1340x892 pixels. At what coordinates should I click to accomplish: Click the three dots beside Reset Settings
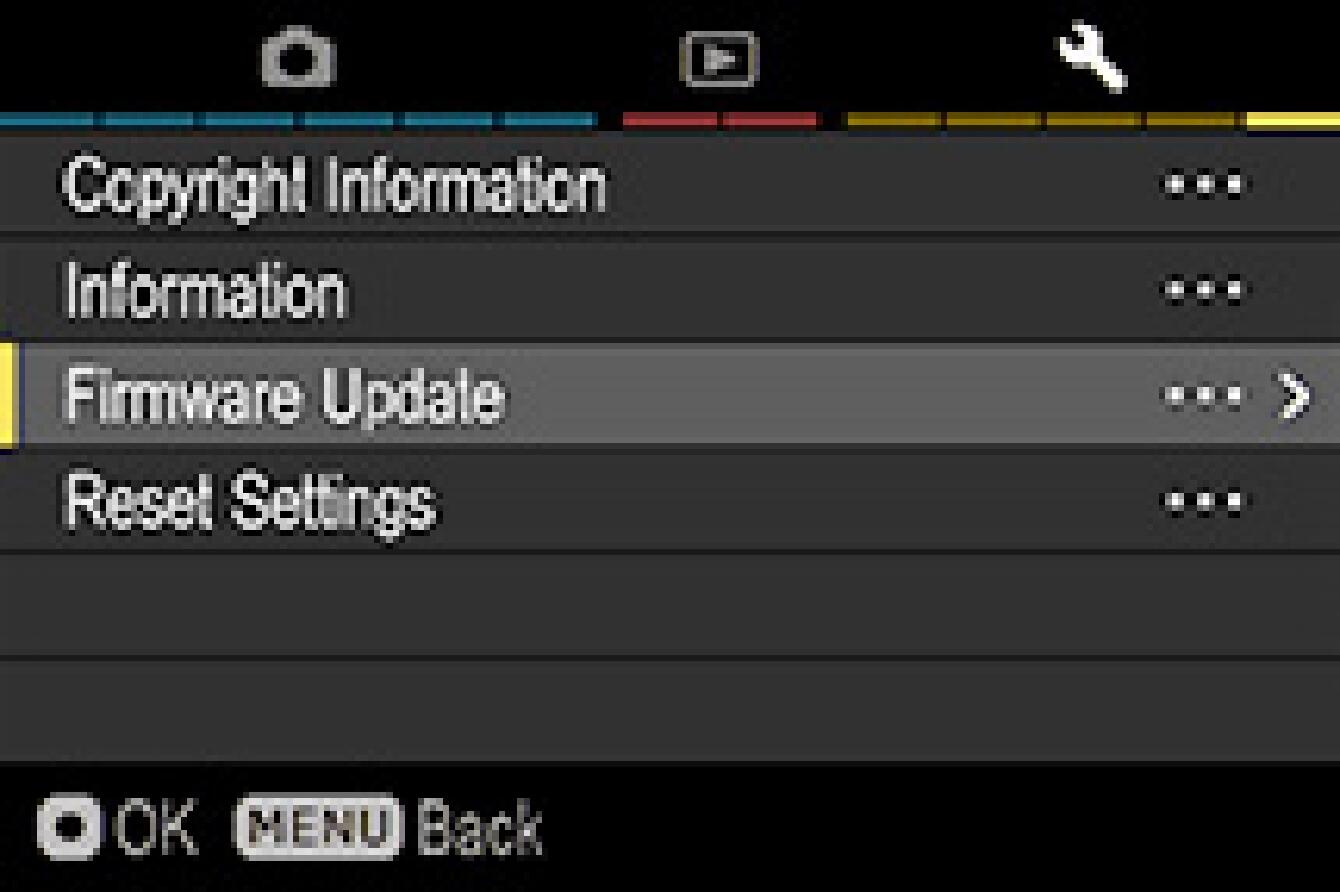coord(1205,500)
